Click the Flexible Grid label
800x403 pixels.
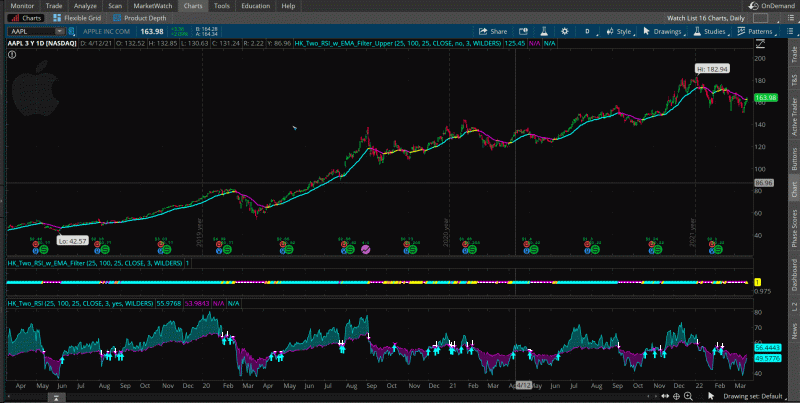point(83,18)
